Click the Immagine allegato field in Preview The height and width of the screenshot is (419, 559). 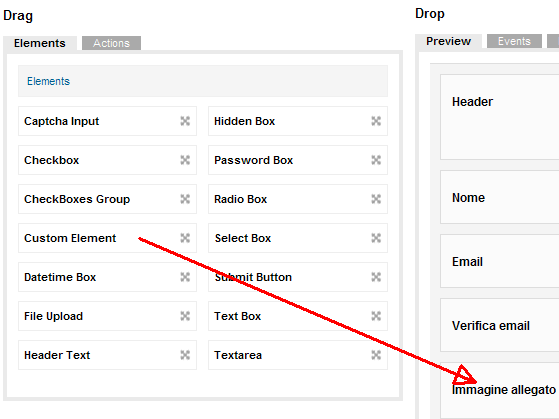coord(500,391)
